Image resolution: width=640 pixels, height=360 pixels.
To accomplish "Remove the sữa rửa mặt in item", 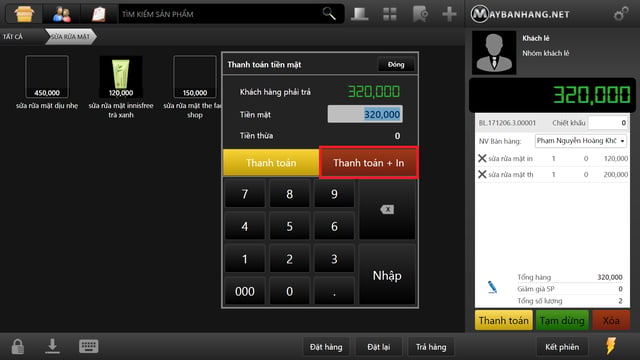I will [x=482, y=158].
